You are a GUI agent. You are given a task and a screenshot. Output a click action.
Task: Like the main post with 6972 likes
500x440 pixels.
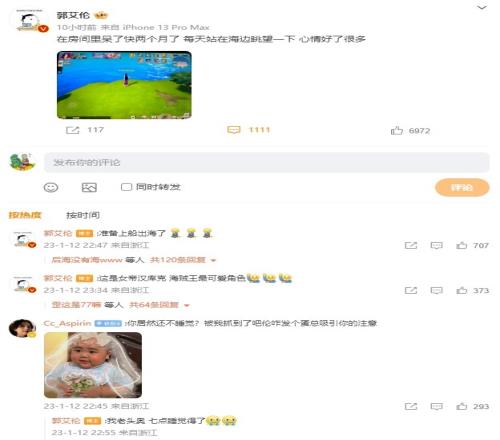click(x=397, y=130)
